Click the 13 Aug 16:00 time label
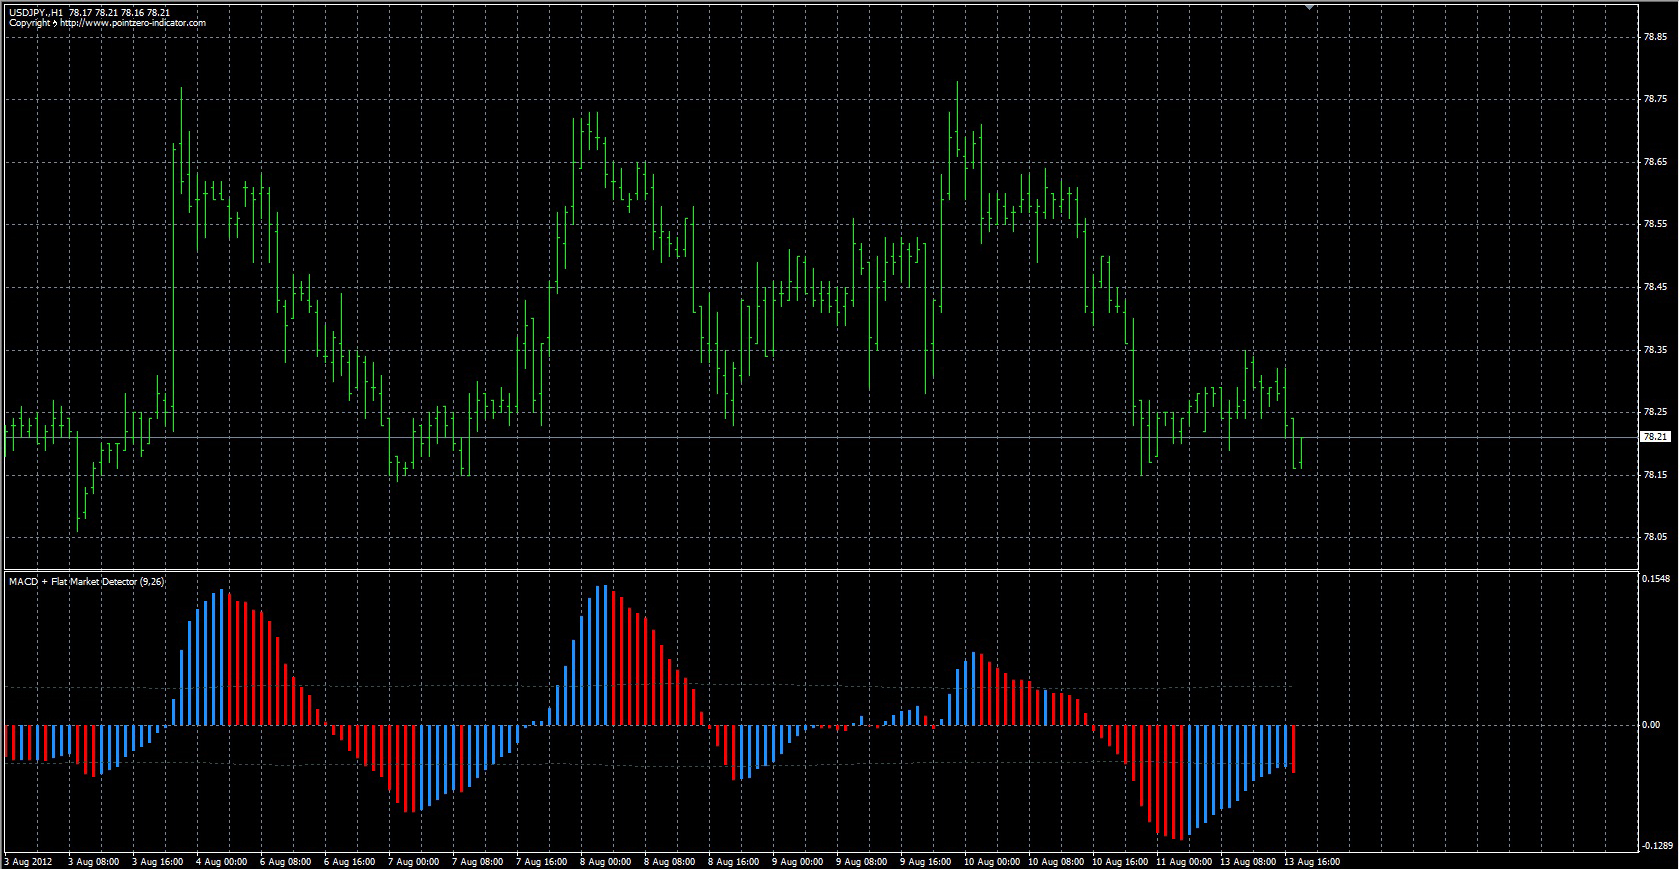The width and height of the screenshot is (1680, 869). click(x=1313, y=861)
